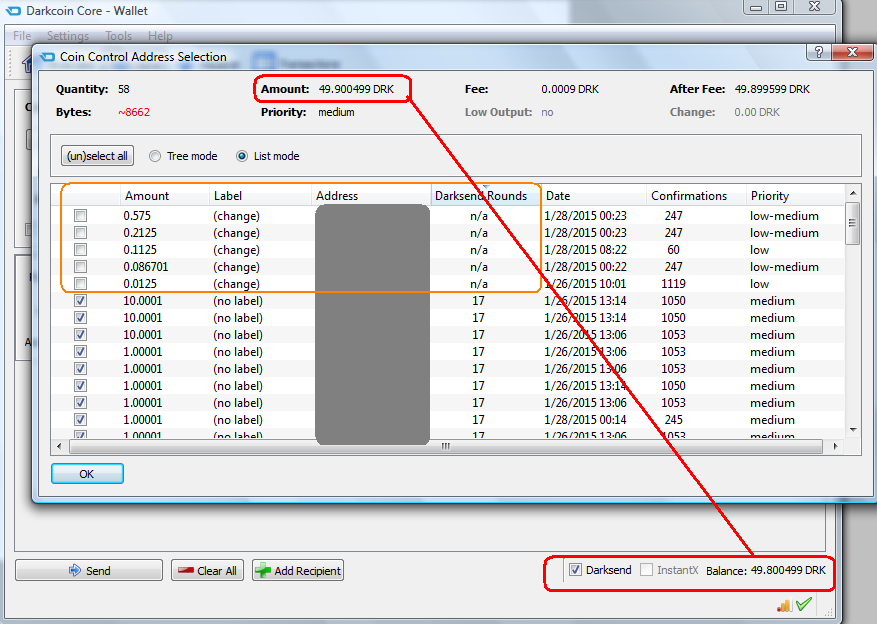Click the Quantity value 58
Image resolution: width=877 pixels, height=624 pixels.
tap(124, 89)
